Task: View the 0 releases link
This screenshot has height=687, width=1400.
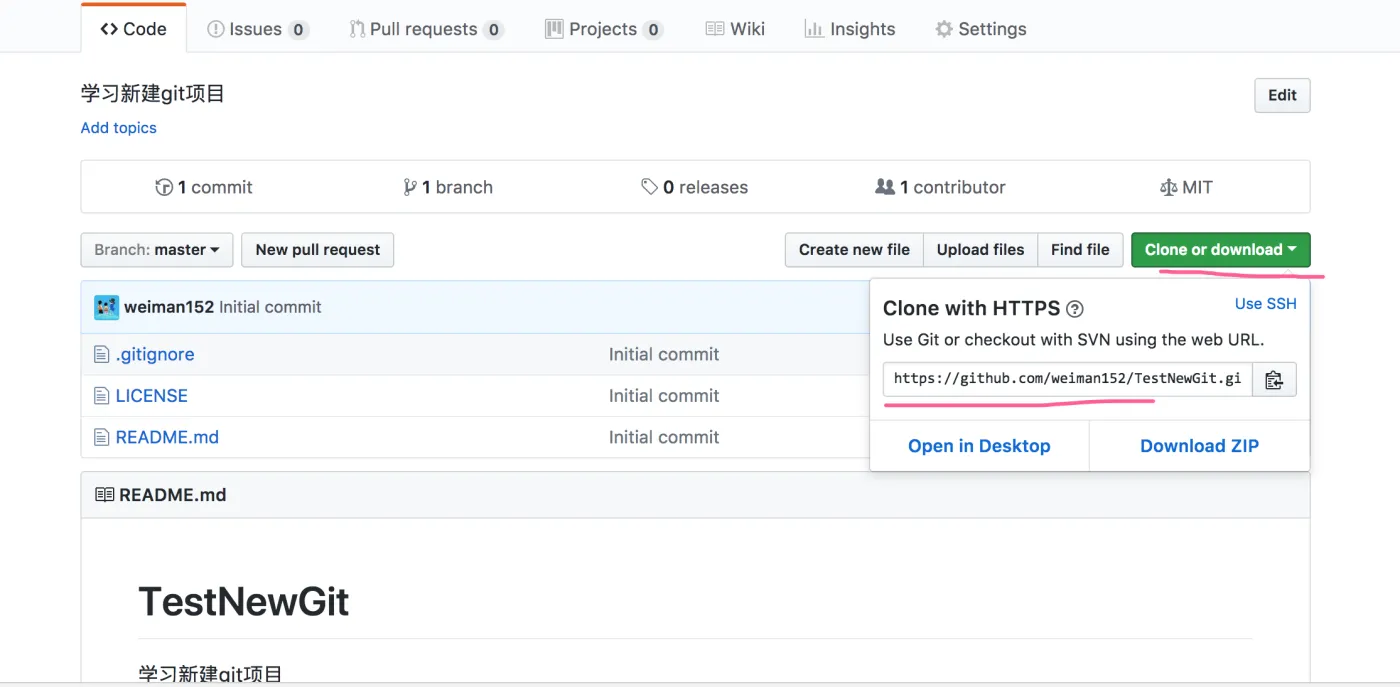Action: pyautogui.click(x=695, y=187)
